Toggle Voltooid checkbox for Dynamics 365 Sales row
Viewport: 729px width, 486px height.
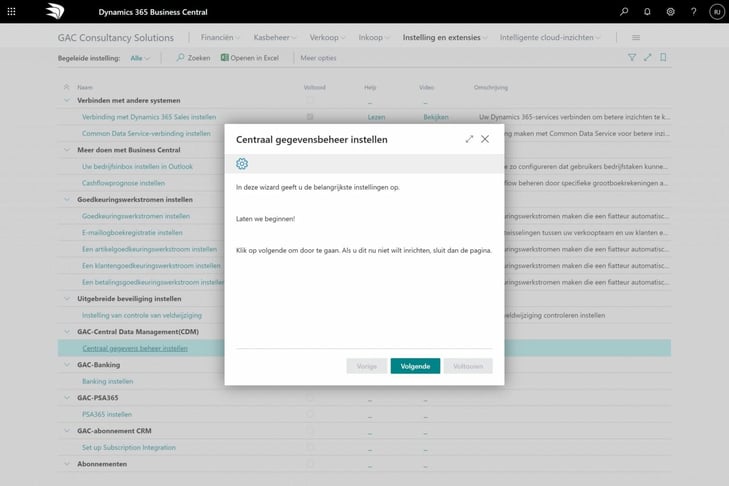(310, 117)
